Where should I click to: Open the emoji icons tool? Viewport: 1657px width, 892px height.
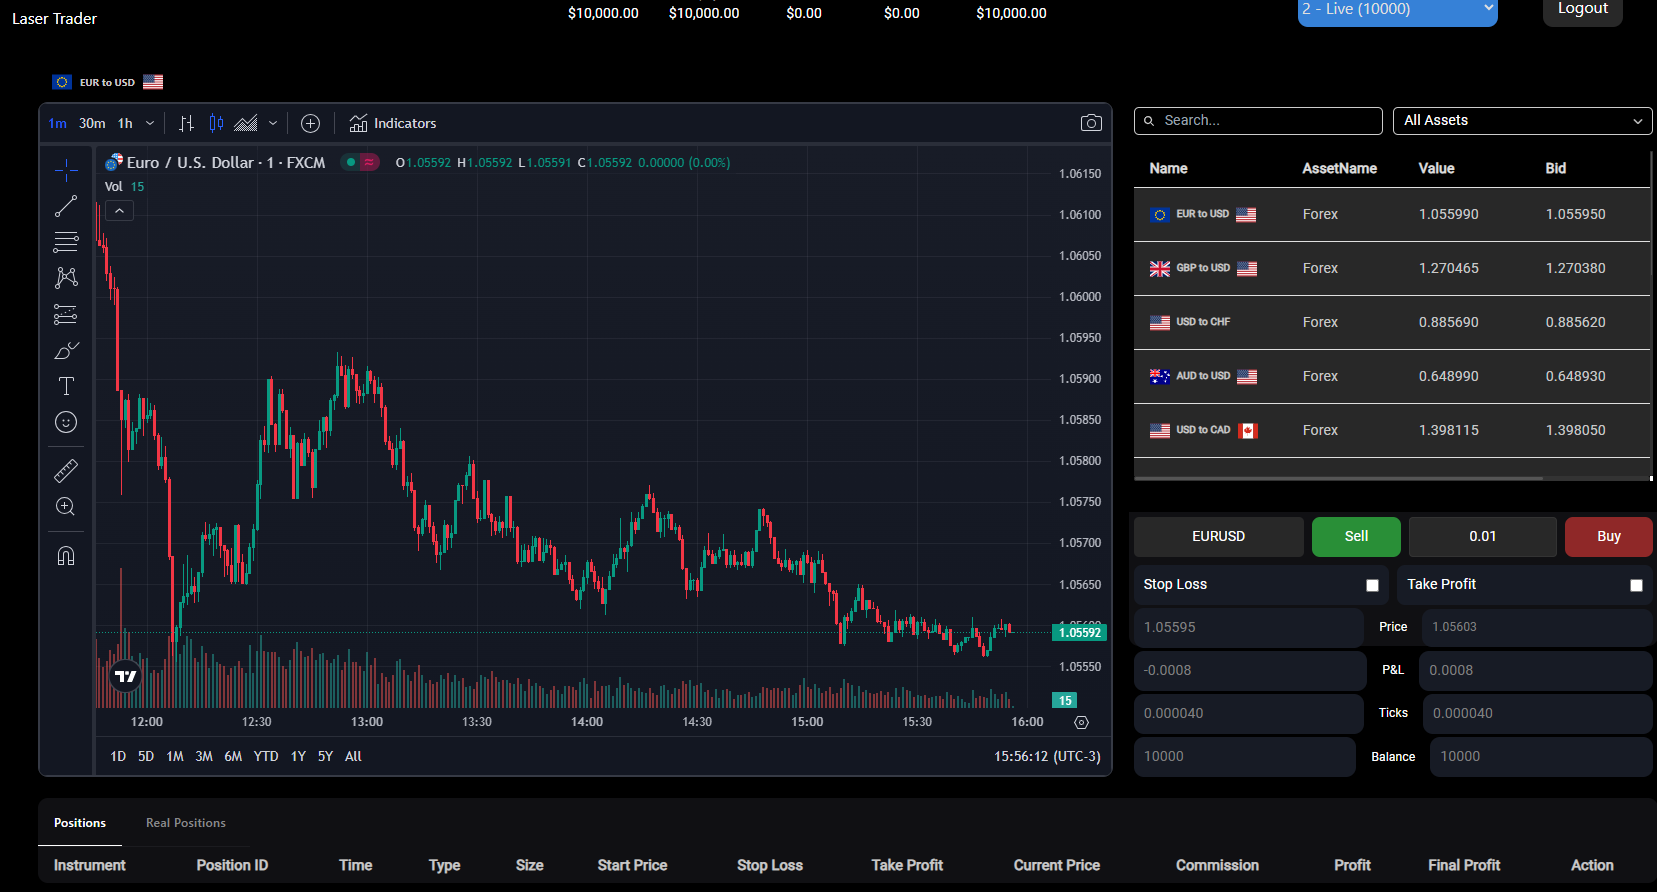[66, 422]
